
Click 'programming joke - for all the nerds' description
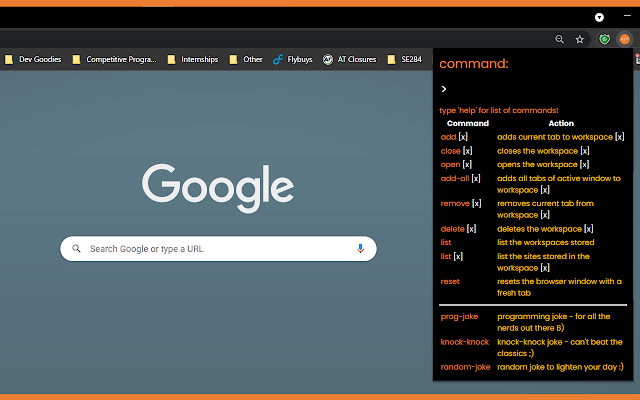point(553,322)
